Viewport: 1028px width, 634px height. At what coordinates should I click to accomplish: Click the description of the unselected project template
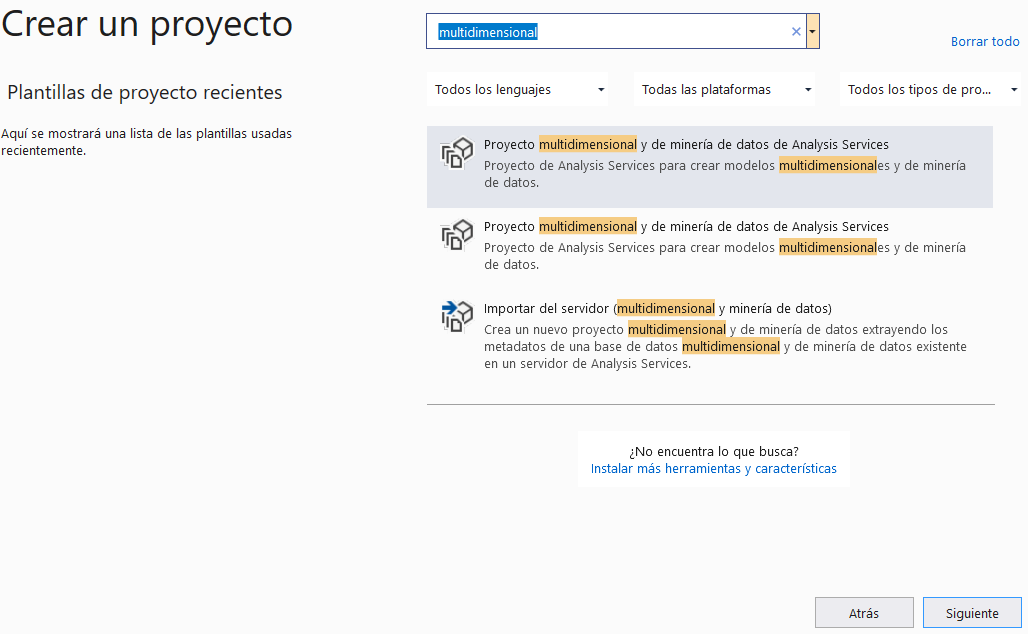click(724, 256)
